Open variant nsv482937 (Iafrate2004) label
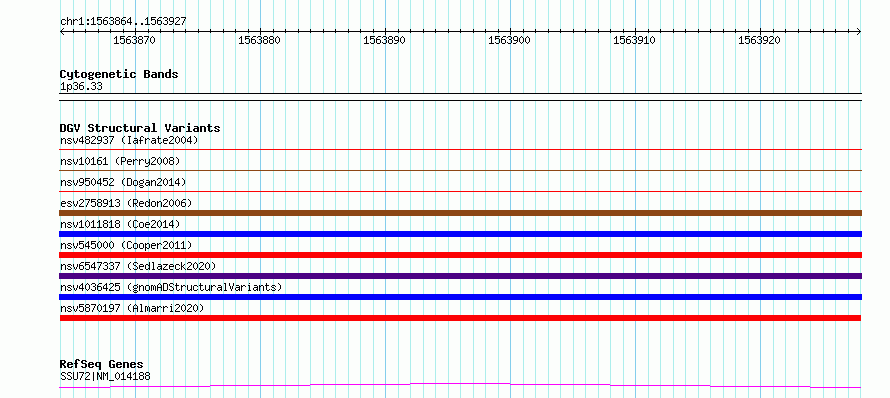Viewport: 890px width, 398px height. [x=129, y=140]
